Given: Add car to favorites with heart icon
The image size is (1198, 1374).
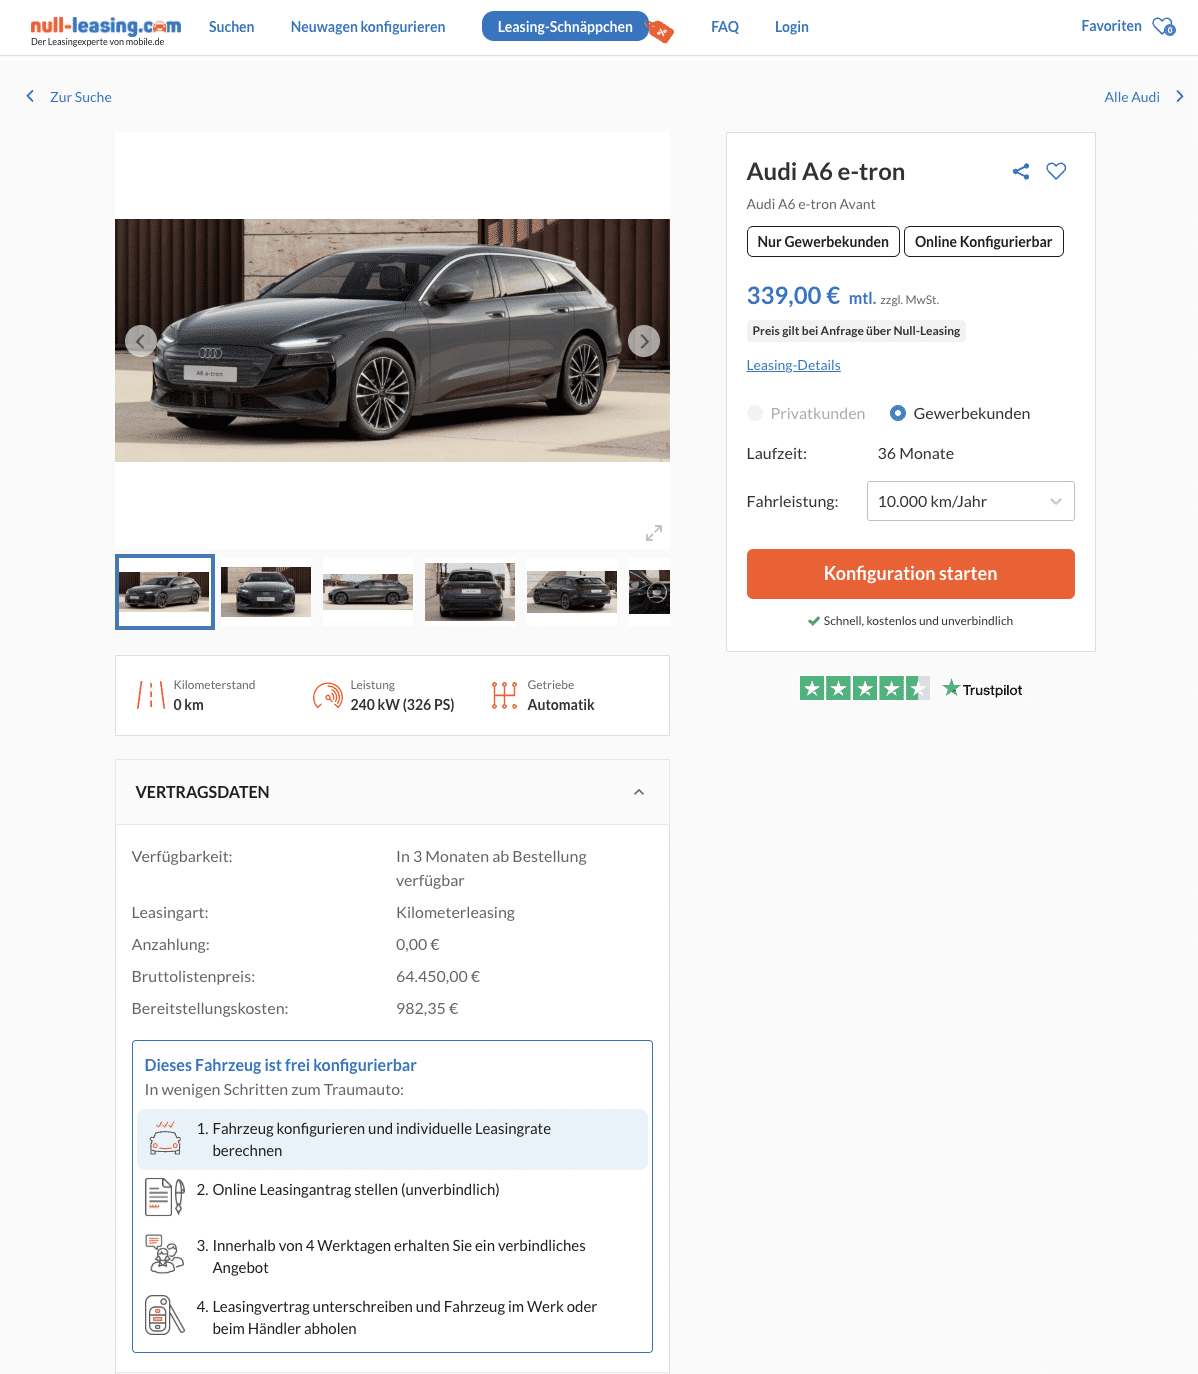Looking at the screenshot, I should click(x=1056, y=171).
